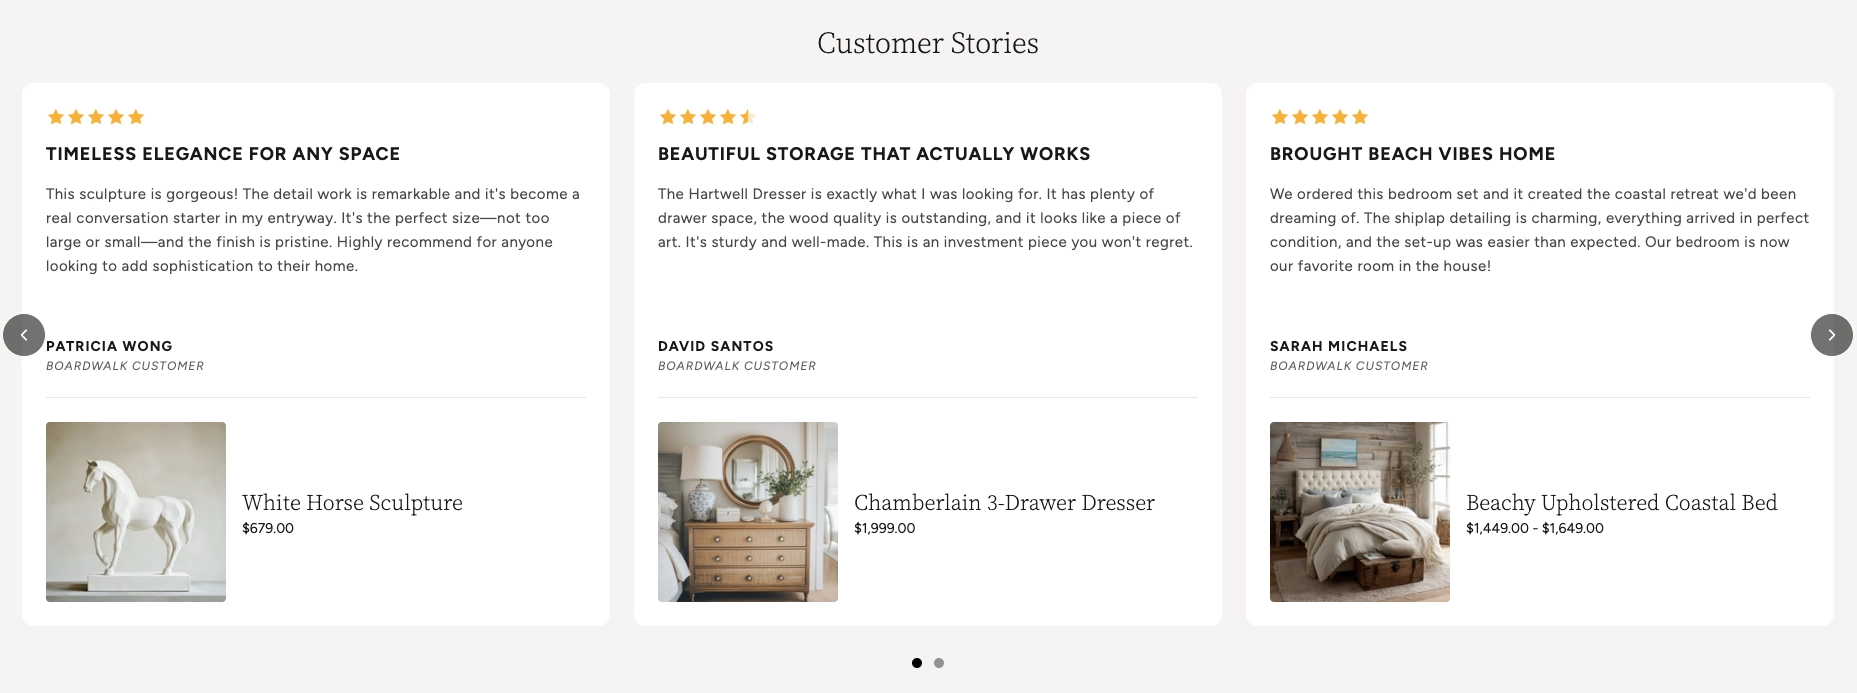Click the BROUGHT BEACH VIBES HOME review title

point(1412,154)
